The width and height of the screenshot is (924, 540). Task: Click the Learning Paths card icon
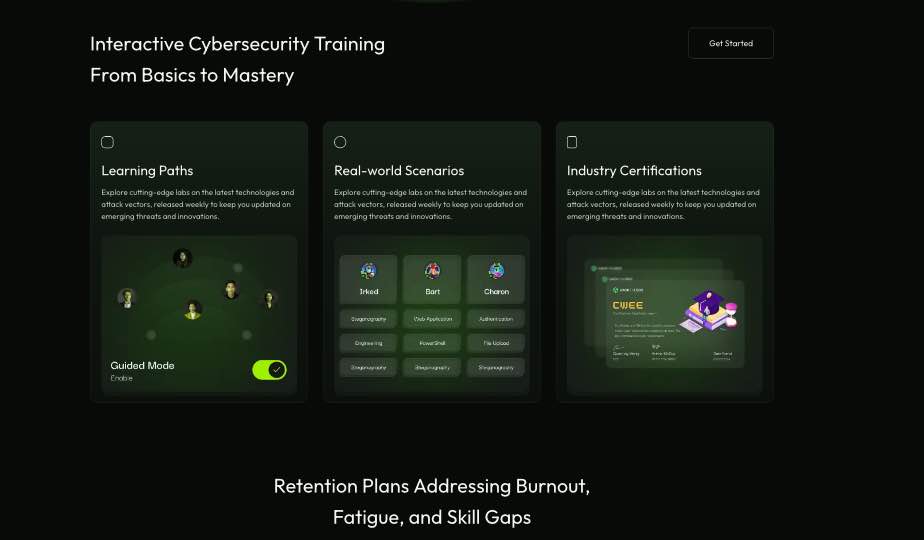(x=107, y=142)
